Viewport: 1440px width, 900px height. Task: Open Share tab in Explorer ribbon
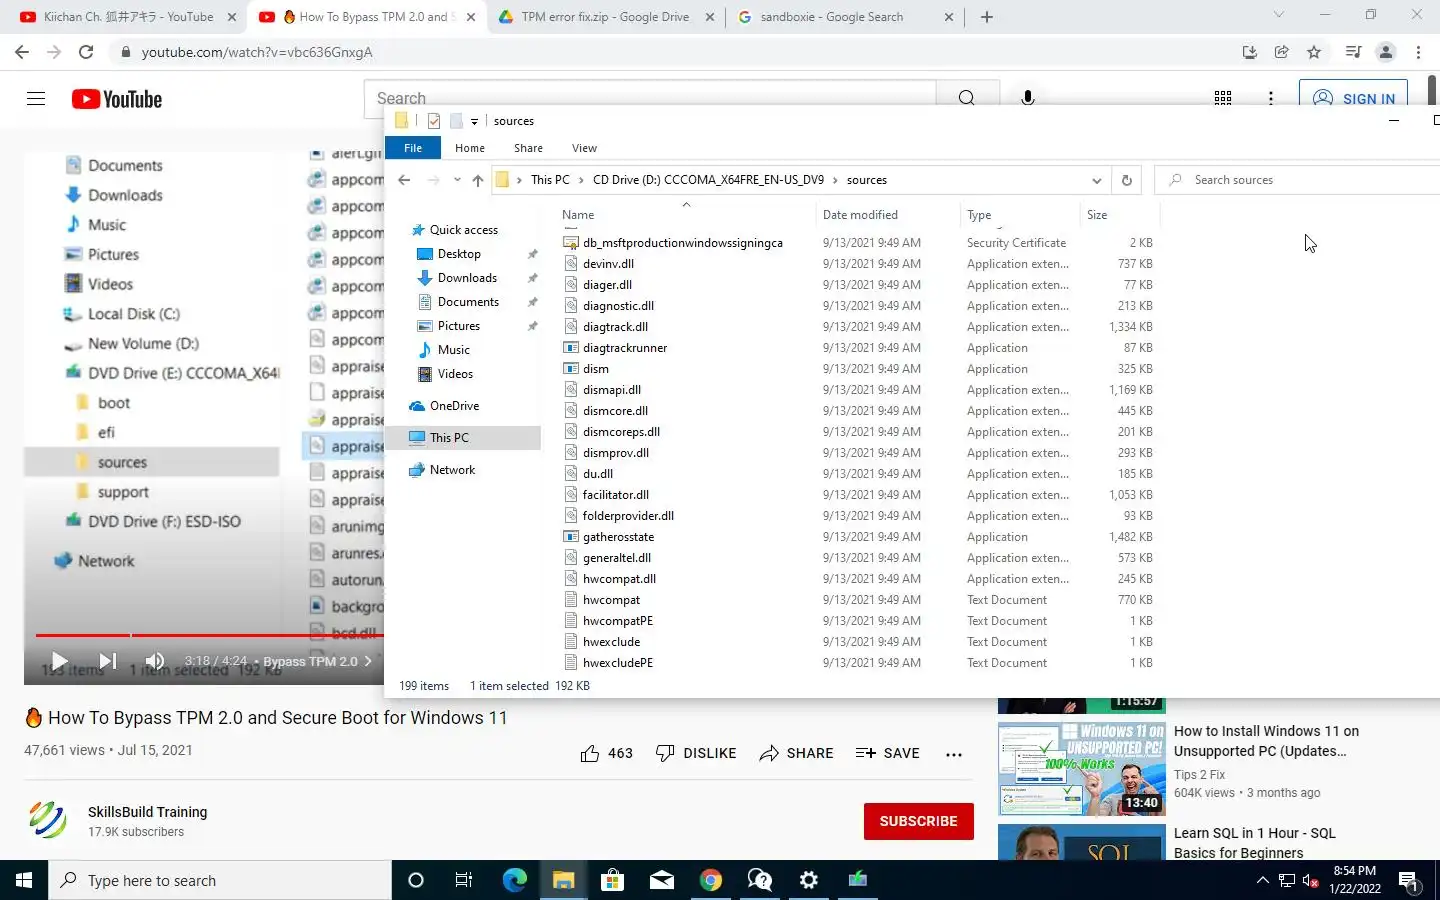point(528,148)
